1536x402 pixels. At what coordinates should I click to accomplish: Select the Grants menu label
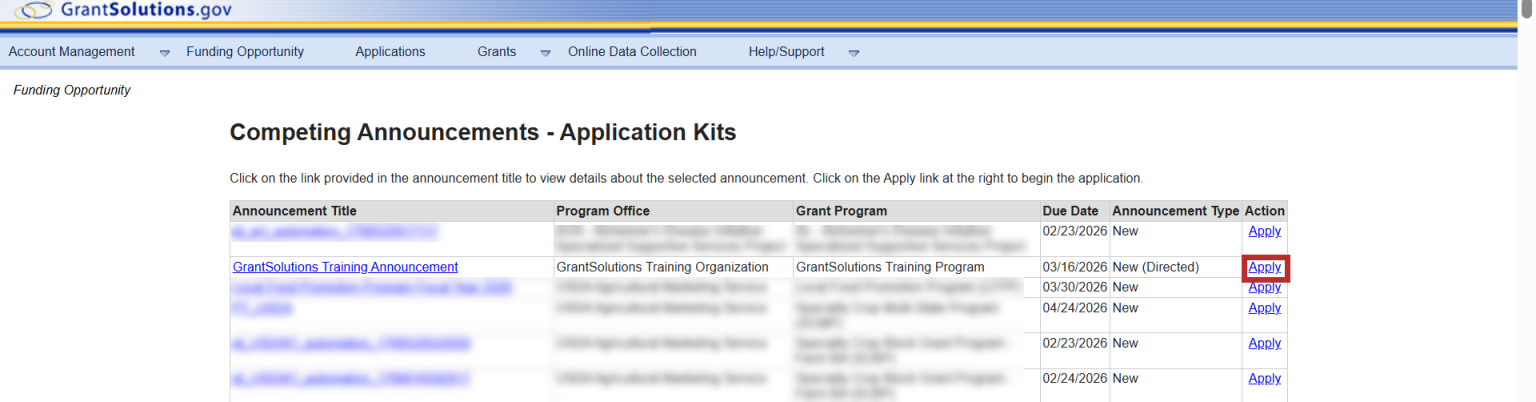point(497,52)
